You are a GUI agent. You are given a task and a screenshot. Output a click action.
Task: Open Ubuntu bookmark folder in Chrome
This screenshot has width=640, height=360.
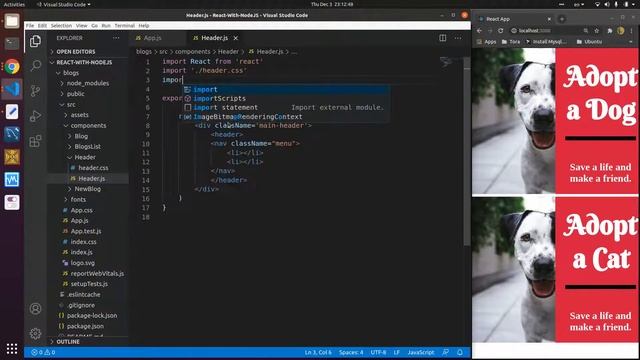(x=589, y=42)
